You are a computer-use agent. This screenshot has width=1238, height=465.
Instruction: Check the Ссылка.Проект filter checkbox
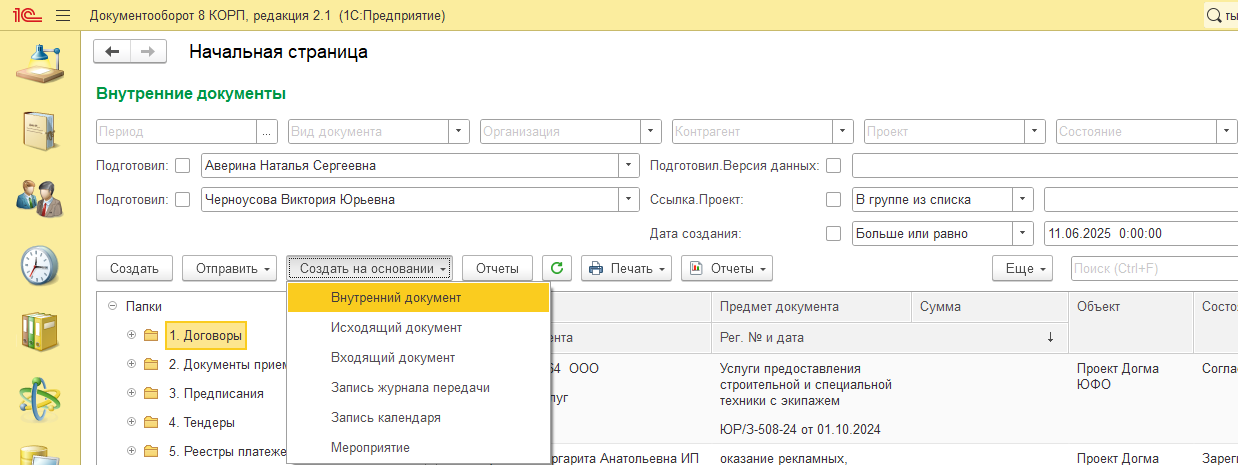(833, 199)
